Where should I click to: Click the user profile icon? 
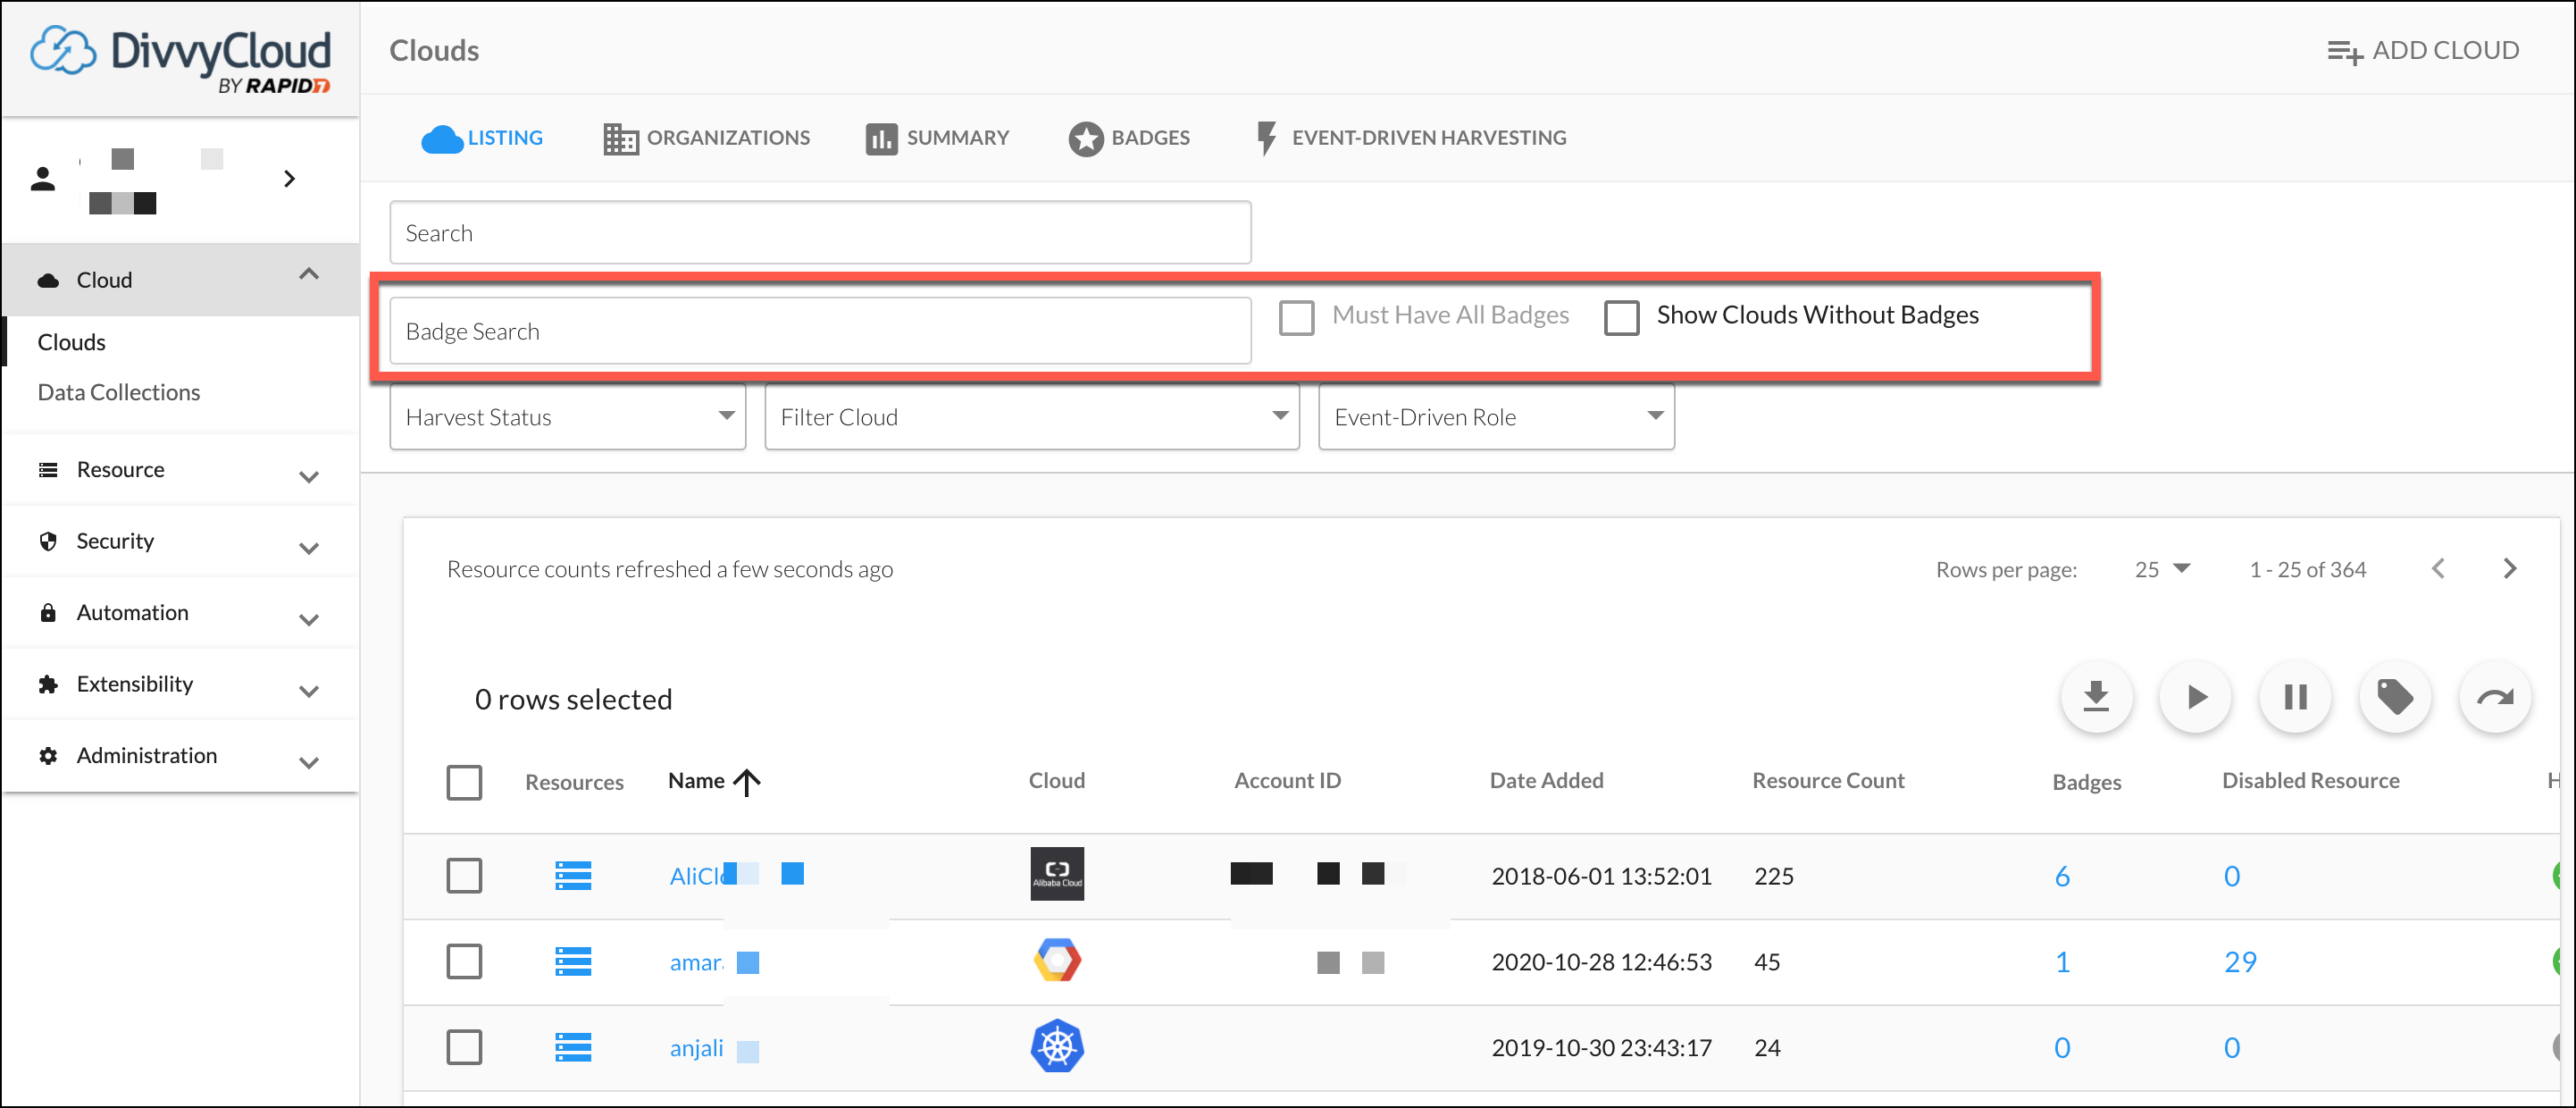[42, 179]
